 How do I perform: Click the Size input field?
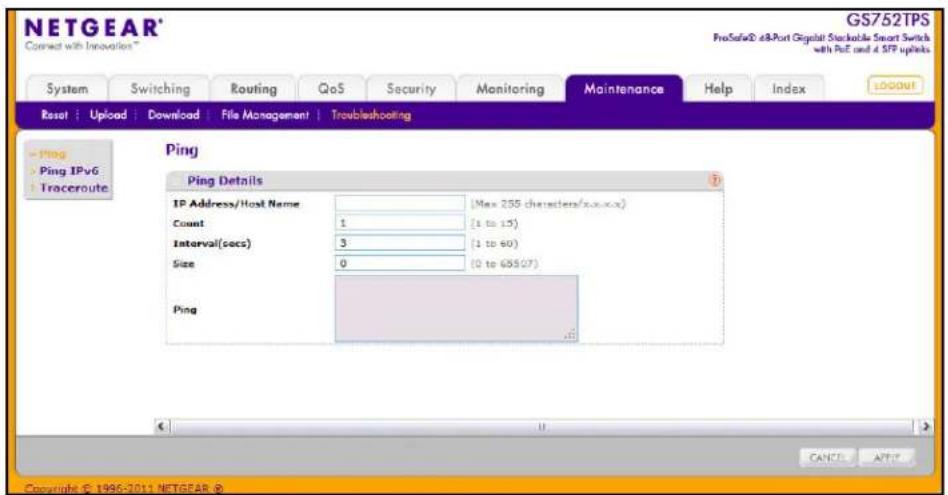click(x=400, y=263)
